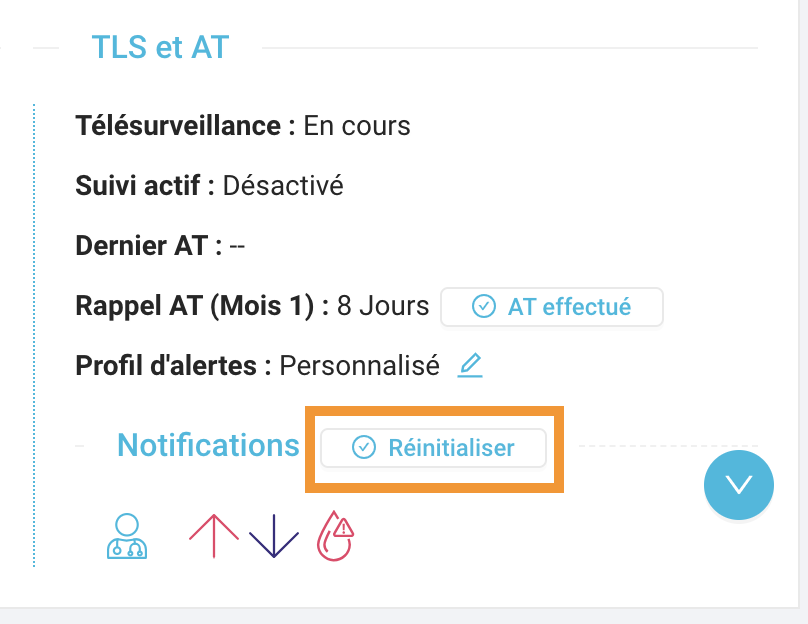Expand with the round blue chevron button
Image resolution: width=808 pixels, height=624 pixels.
point(738,485)
